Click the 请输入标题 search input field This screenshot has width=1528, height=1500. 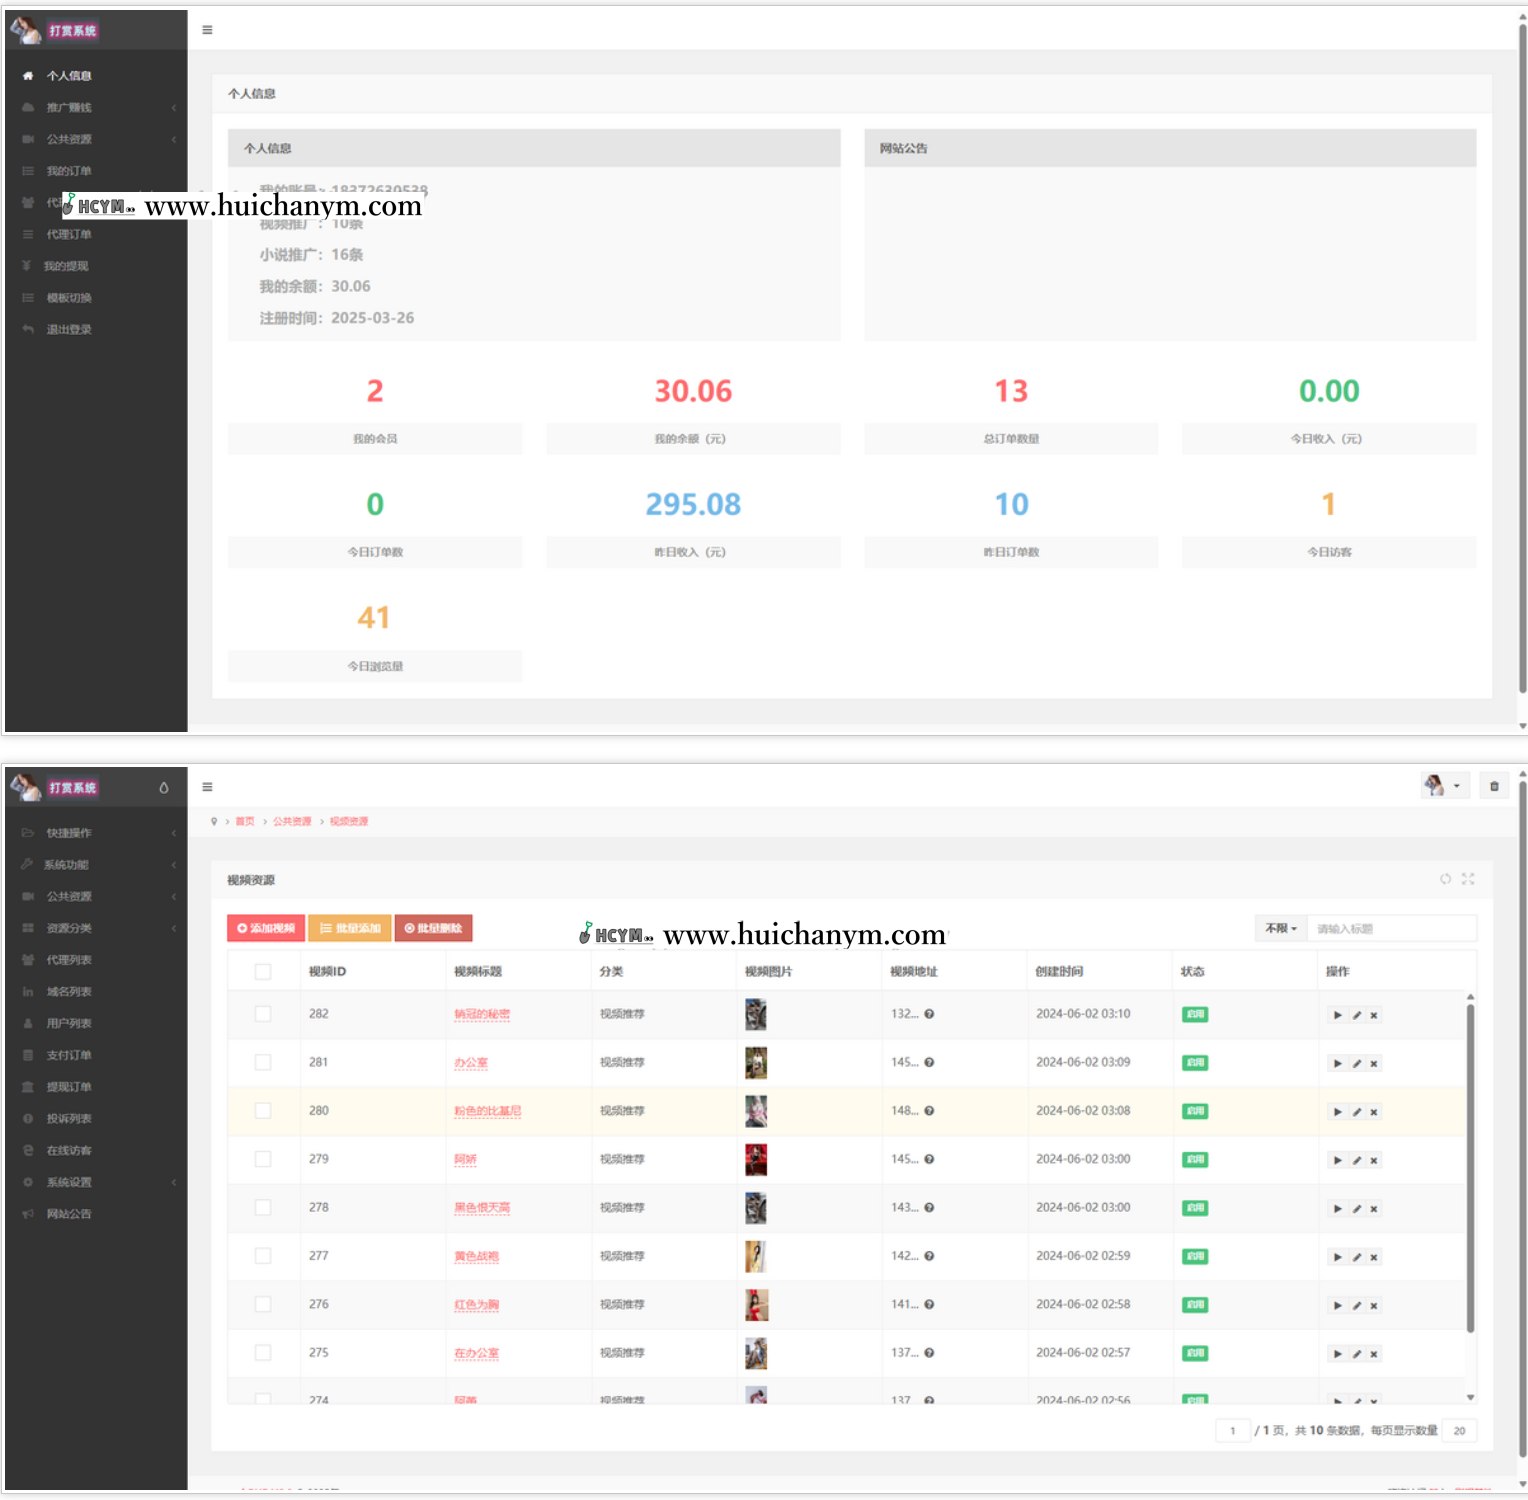1391,929
